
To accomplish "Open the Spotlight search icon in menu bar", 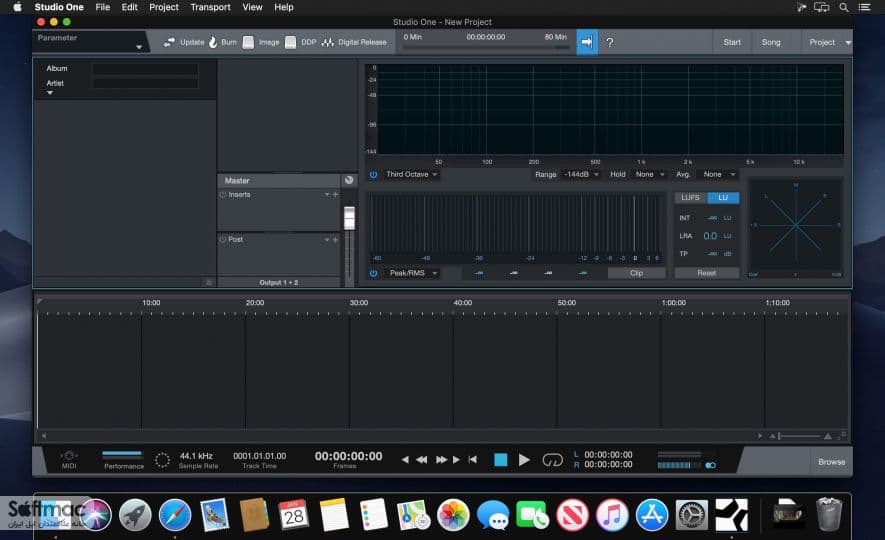I will pos(843,7).
